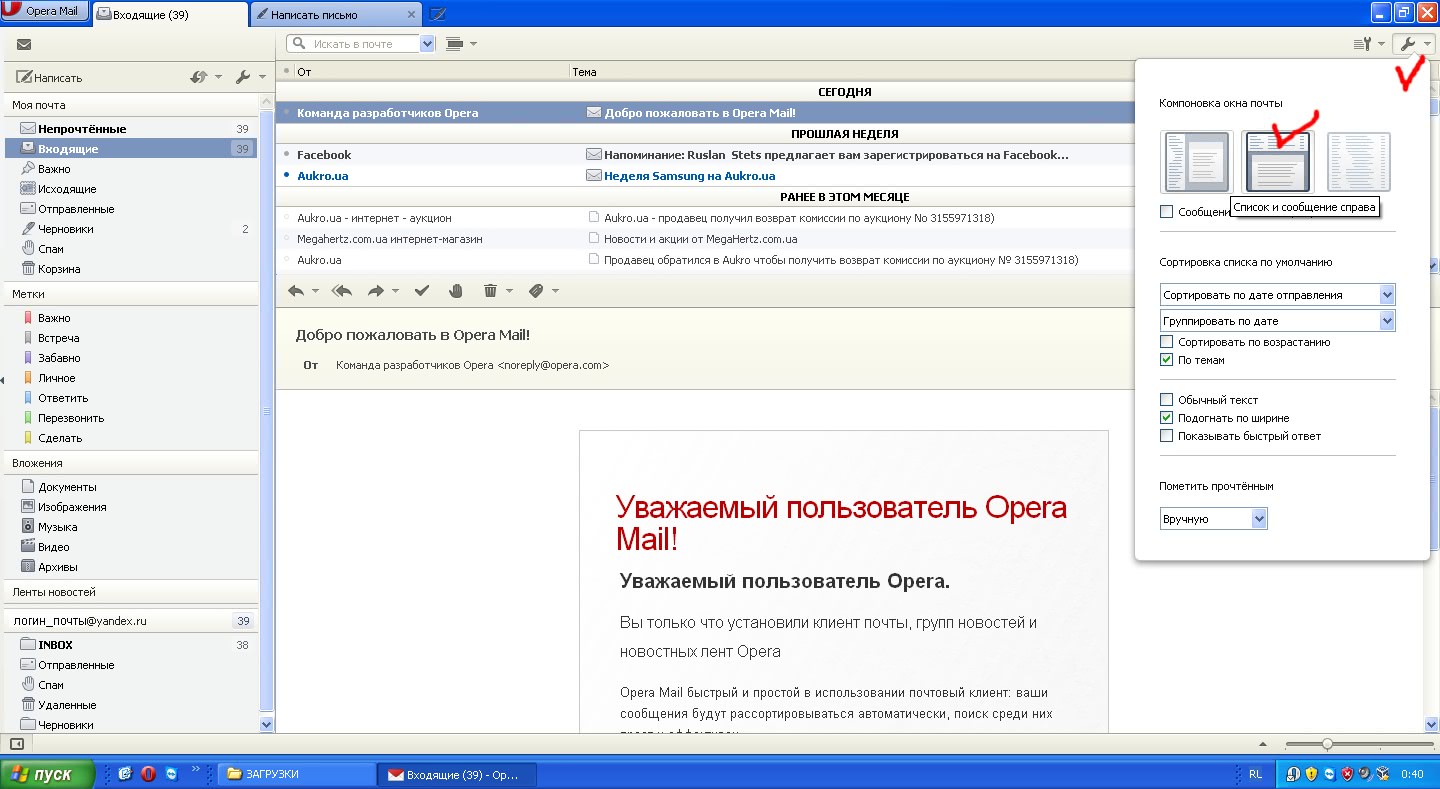Enable Показывать быстрый ответ checkbox
Image resolution: width=1440 pixels, height=789 pixels.
[x=1167, y=436]
